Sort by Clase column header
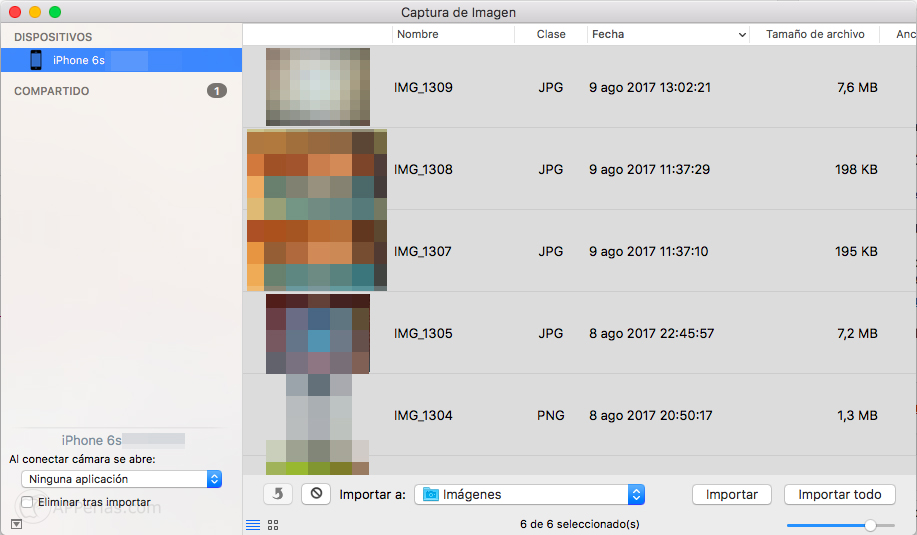This screenshot has width=917, height=535. pos(551,34)
